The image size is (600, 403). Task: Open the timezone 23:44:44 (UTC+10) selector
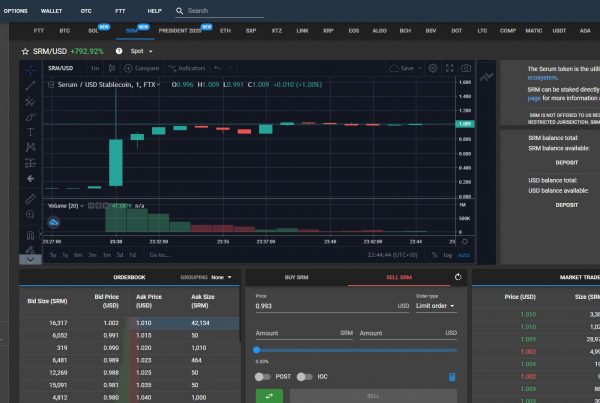click(x=392, y=255)
